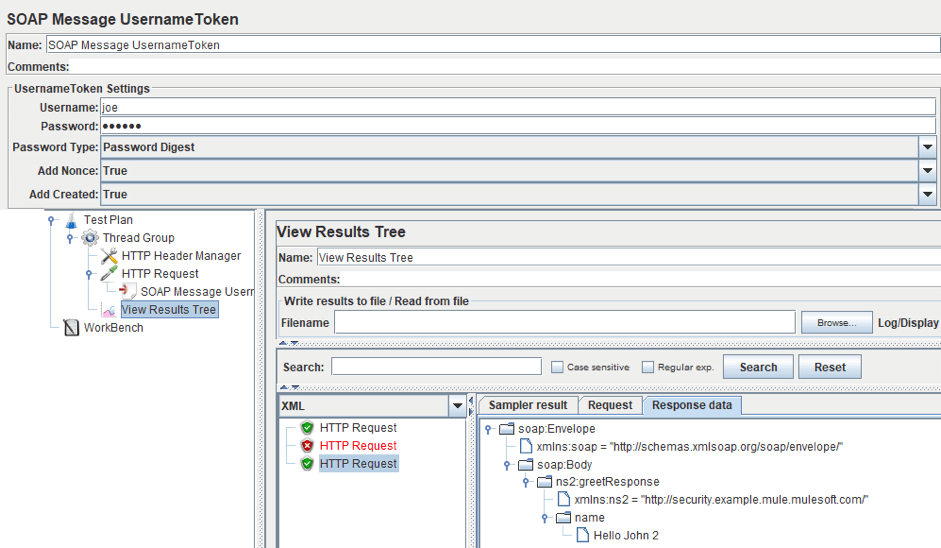
Task: Select HTTP Request sampler in the tree
Action: 160,274
